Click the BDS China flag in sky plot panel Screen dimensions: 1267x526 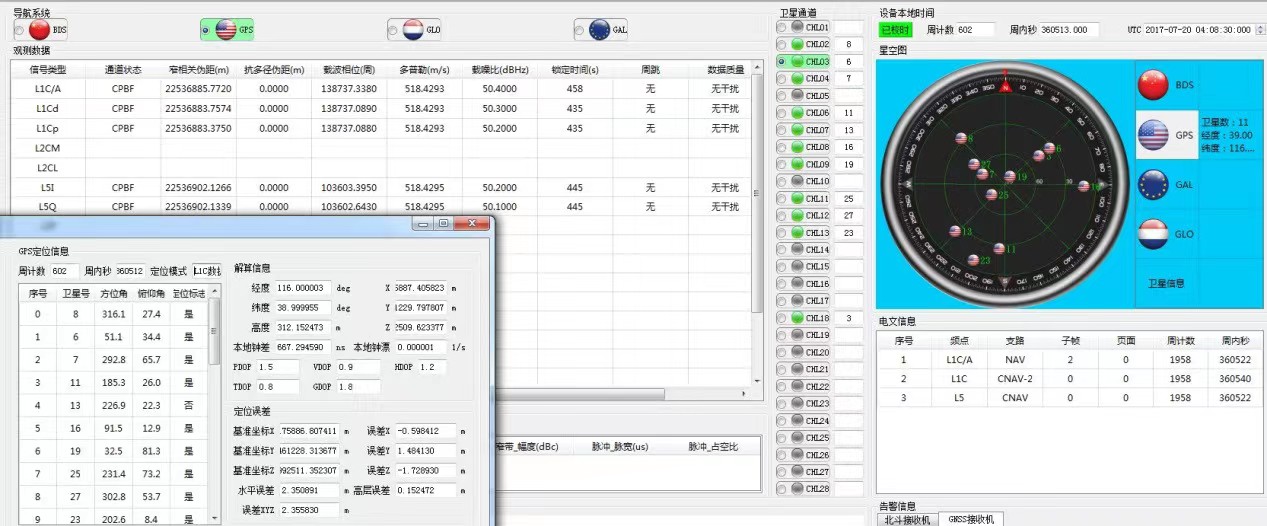[1153, 86]
